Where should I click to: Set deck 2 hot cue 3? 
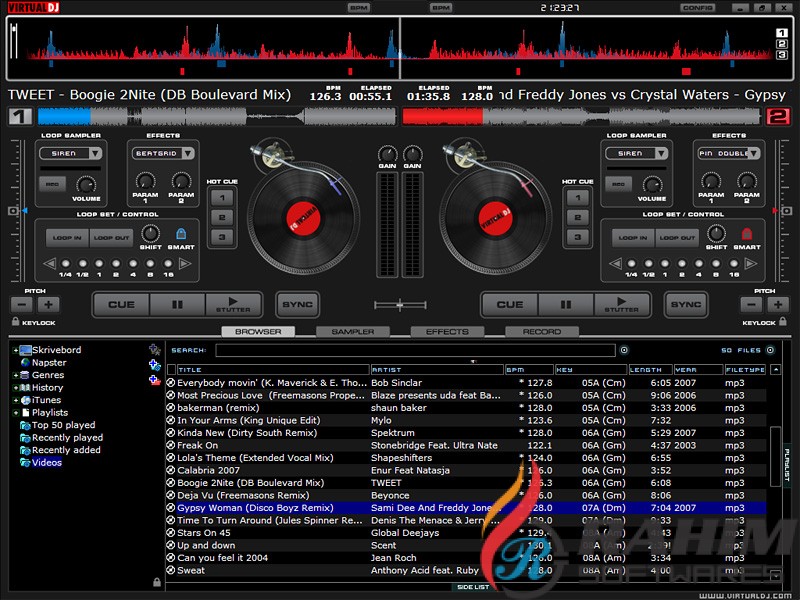pos(578,237)
